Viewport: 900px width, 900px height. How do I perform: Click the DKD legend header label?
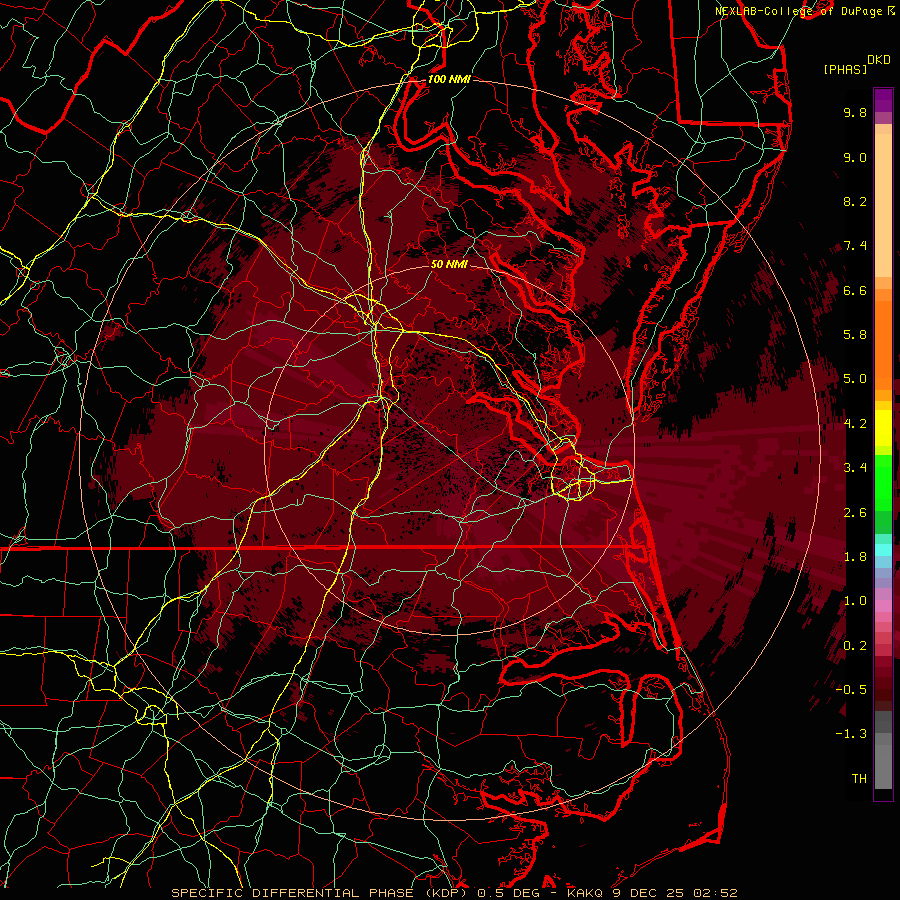pos(878,60)
